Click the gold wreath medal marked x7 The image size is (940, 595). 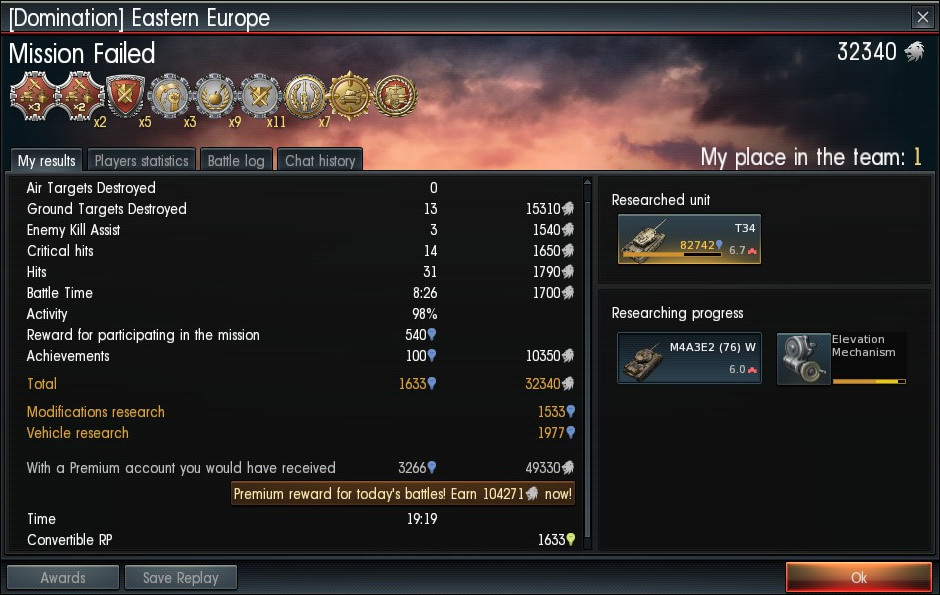click(x=305, y=96)
